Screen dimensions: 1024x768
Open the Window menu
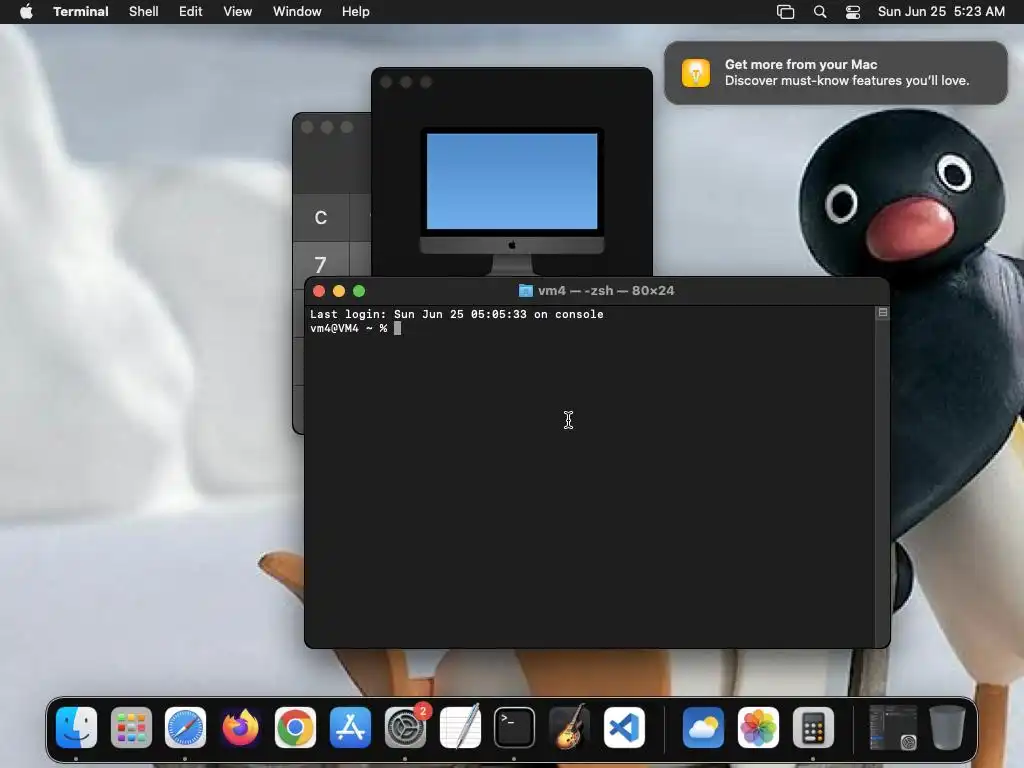[297, 12]
